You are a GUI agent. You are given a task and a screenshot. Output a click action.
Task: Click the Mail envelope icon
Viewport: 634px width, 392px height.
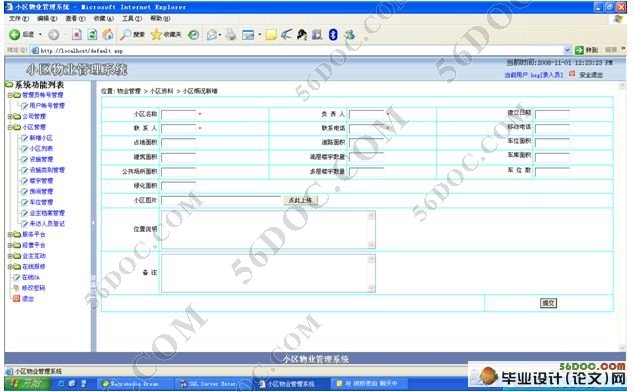coord(212,35)
